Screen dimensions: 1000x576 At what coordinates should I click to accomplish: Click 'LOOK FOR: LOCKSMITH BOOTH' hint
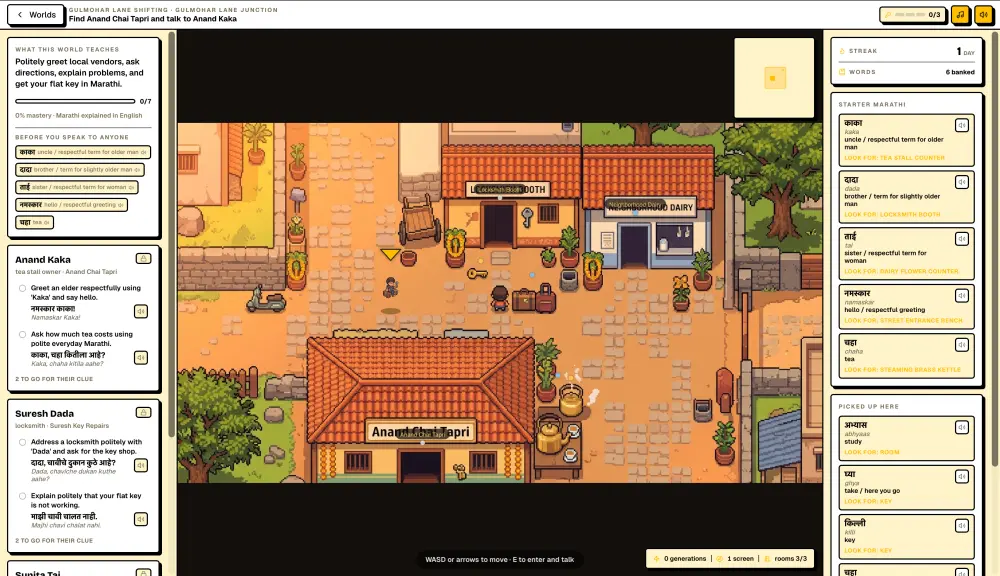coord(892,214)
